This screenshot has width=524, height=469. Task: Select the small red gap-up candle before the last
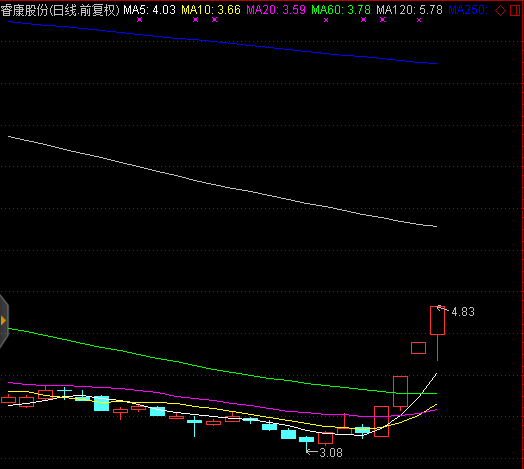pyautogui.click(x=418, y=348)
